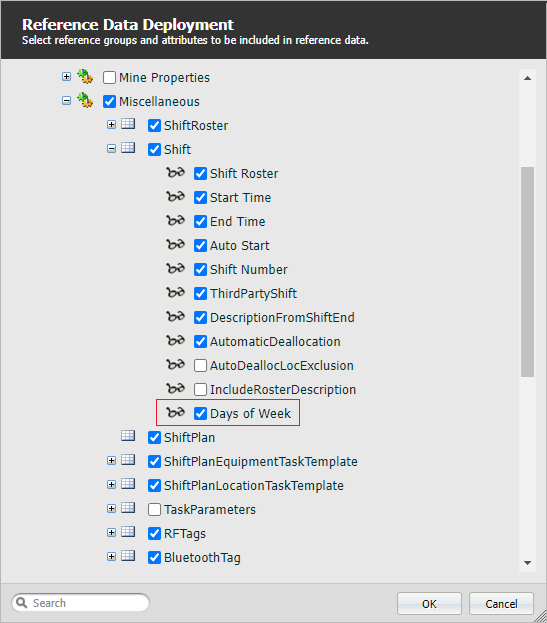Click the ShiftPlan table icon
Screen dimensions: 547x623
(128, 436)
